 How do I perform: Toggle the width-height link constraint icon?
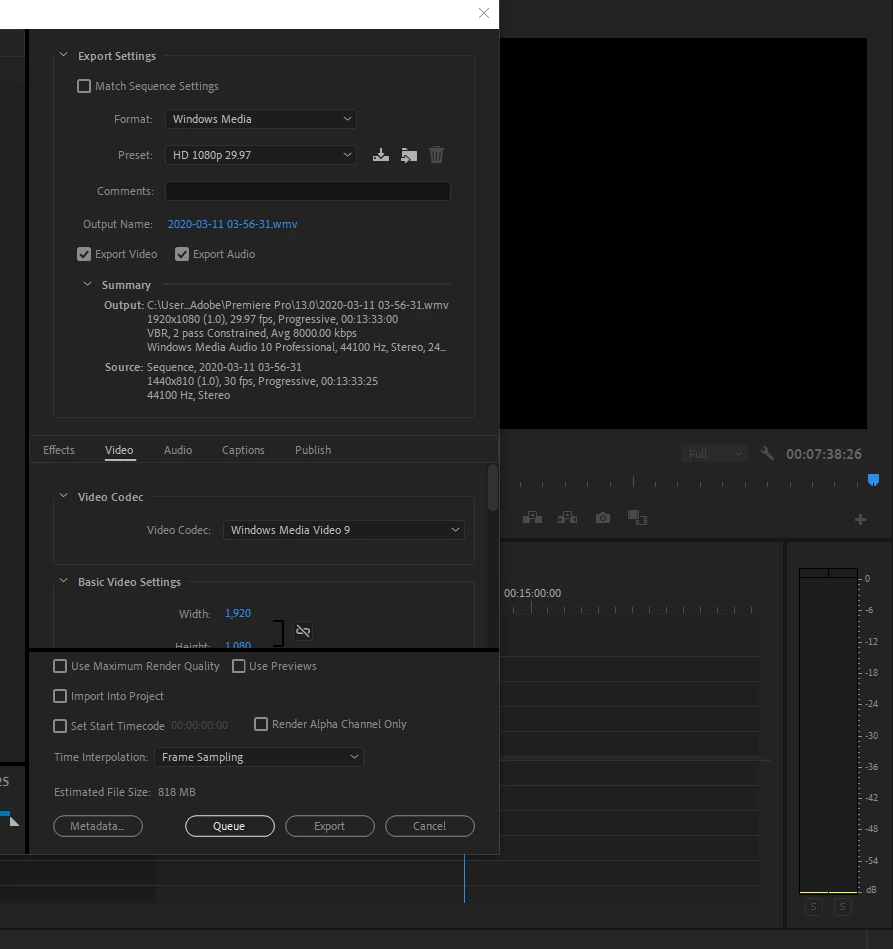303,631
